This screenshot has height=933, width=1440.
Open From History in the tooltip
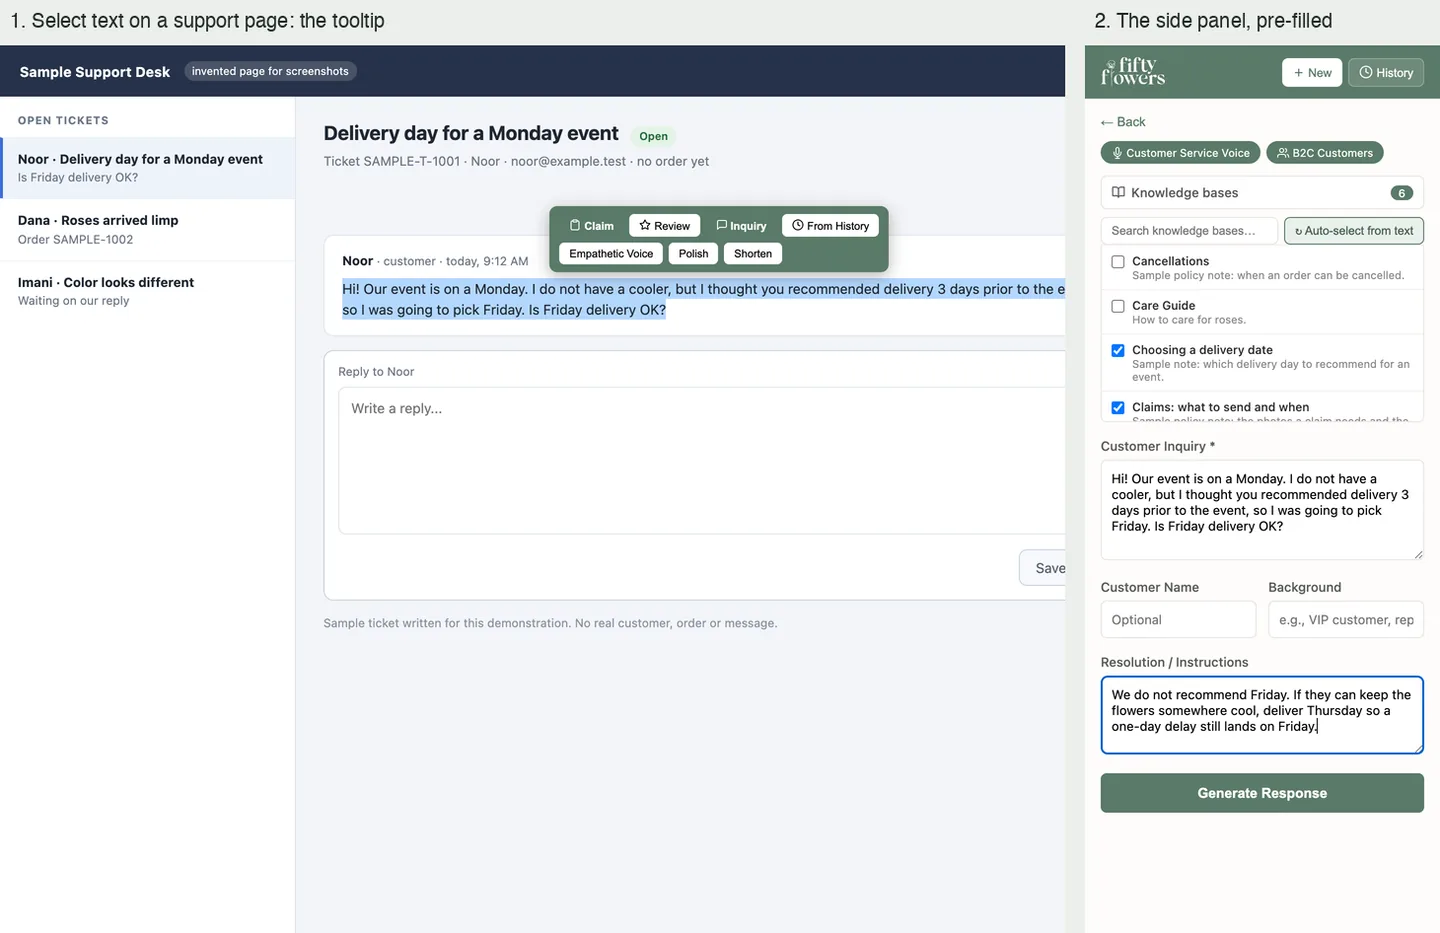(830, 226)
